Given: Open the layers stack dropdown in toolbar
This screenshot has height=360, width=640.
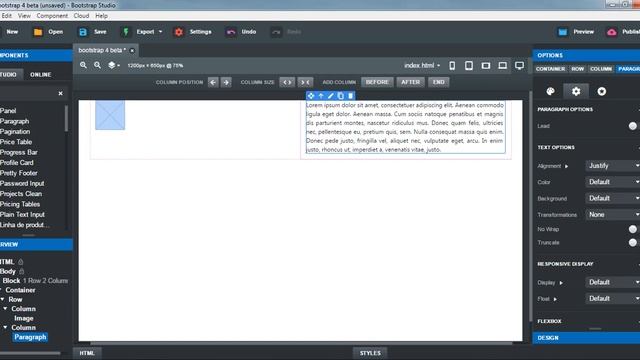Looking at the screenshot, I should 113,65.
